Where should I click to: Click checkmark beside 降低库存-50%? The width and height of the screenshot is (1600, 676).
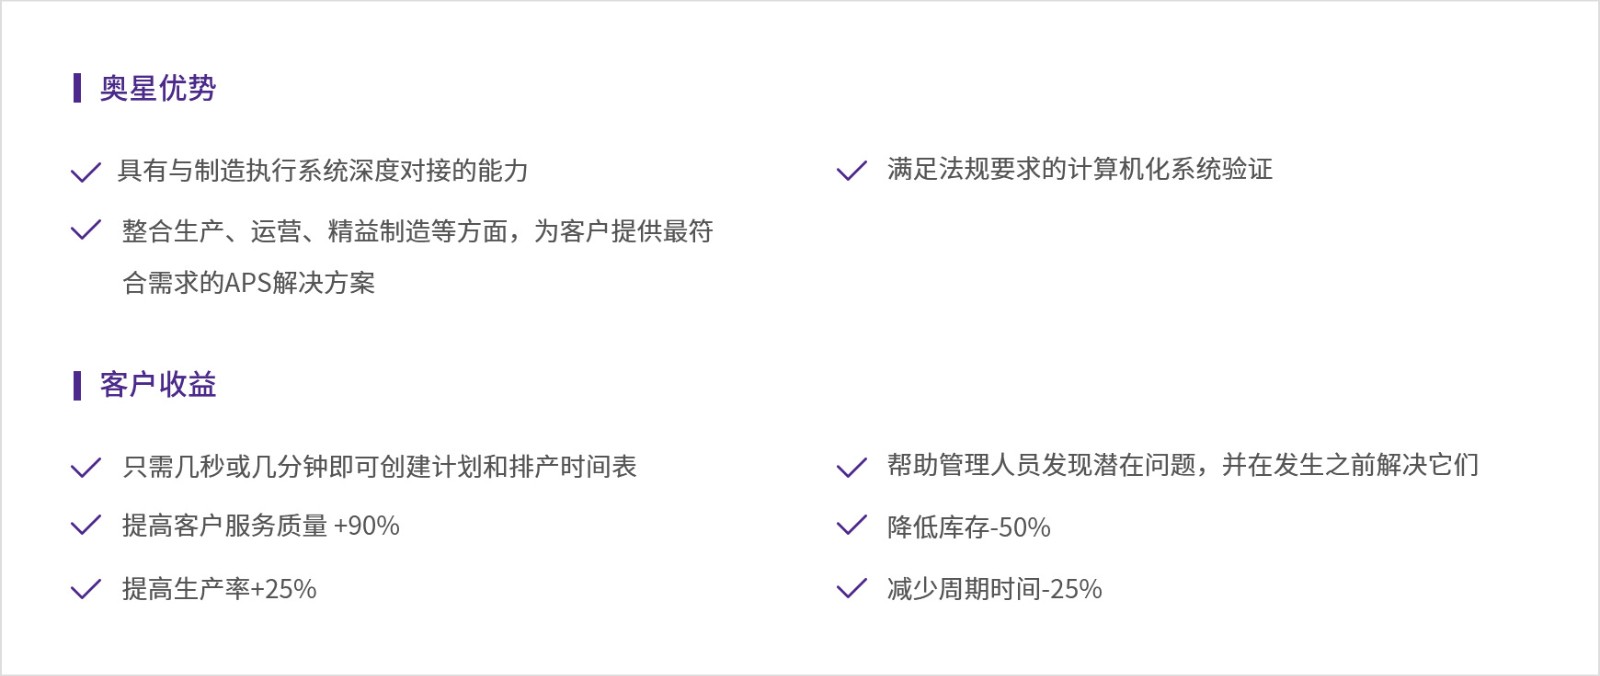click(851, 526)
